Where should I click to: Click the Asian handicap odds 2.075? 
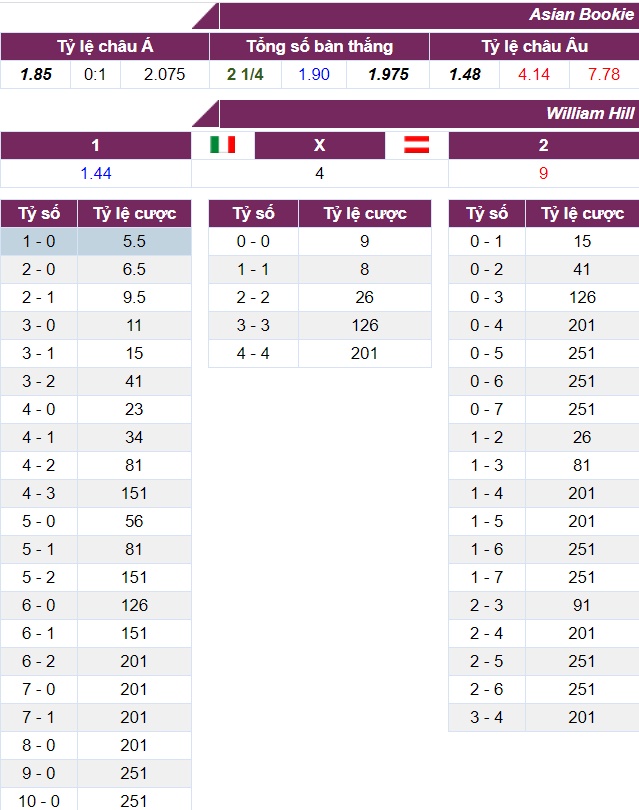[164, 74]
